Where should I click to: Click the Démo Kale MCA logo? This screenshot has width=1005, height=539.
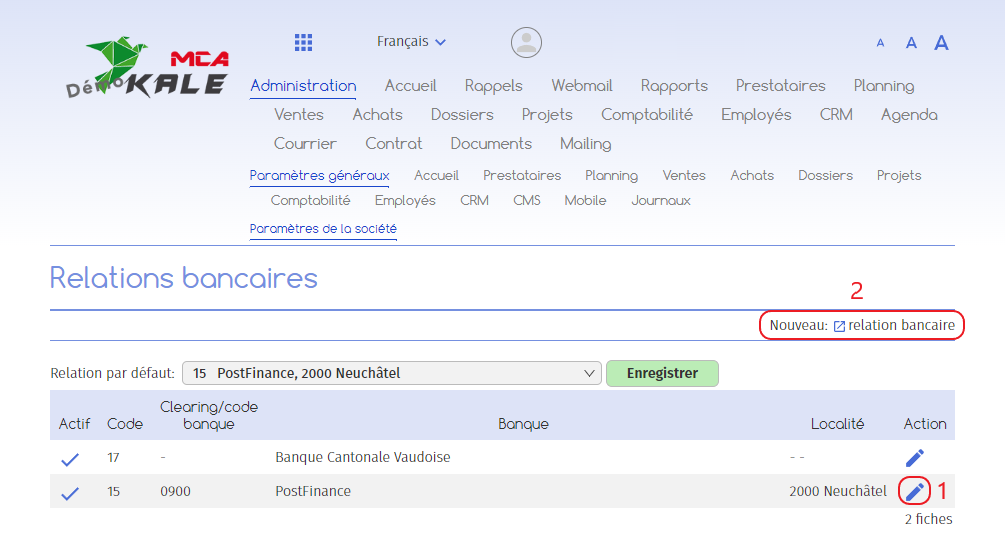click(147, 68)
